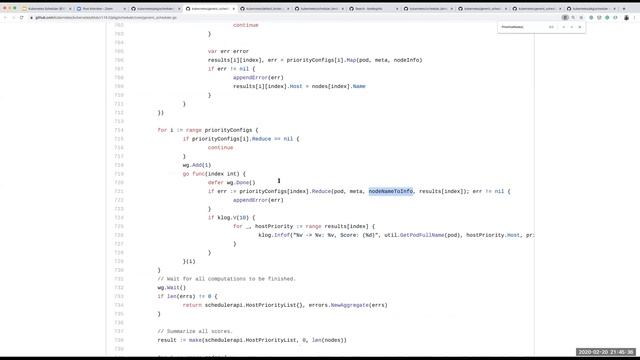
Task: Reload the GitHub page
Action: click(x=22, y=18)
